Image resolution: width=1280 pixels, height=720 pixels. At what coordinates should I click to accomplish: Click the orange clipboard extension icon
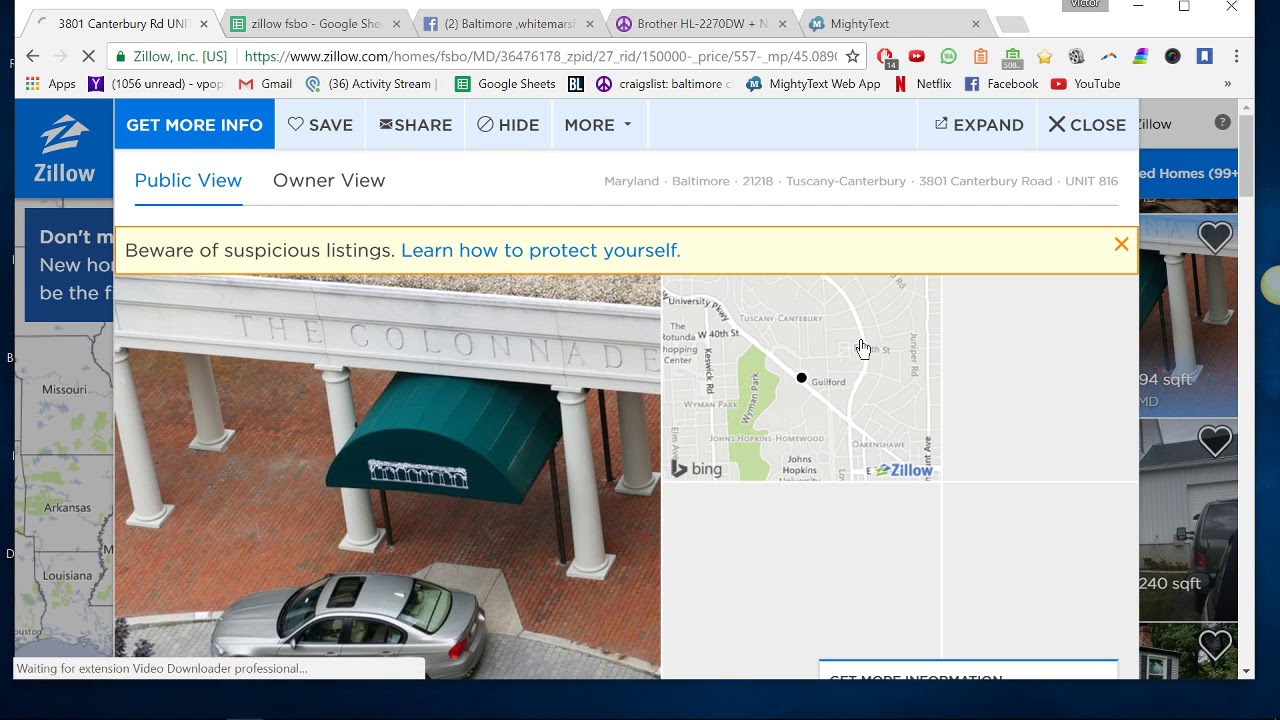[x=980, y=56]
